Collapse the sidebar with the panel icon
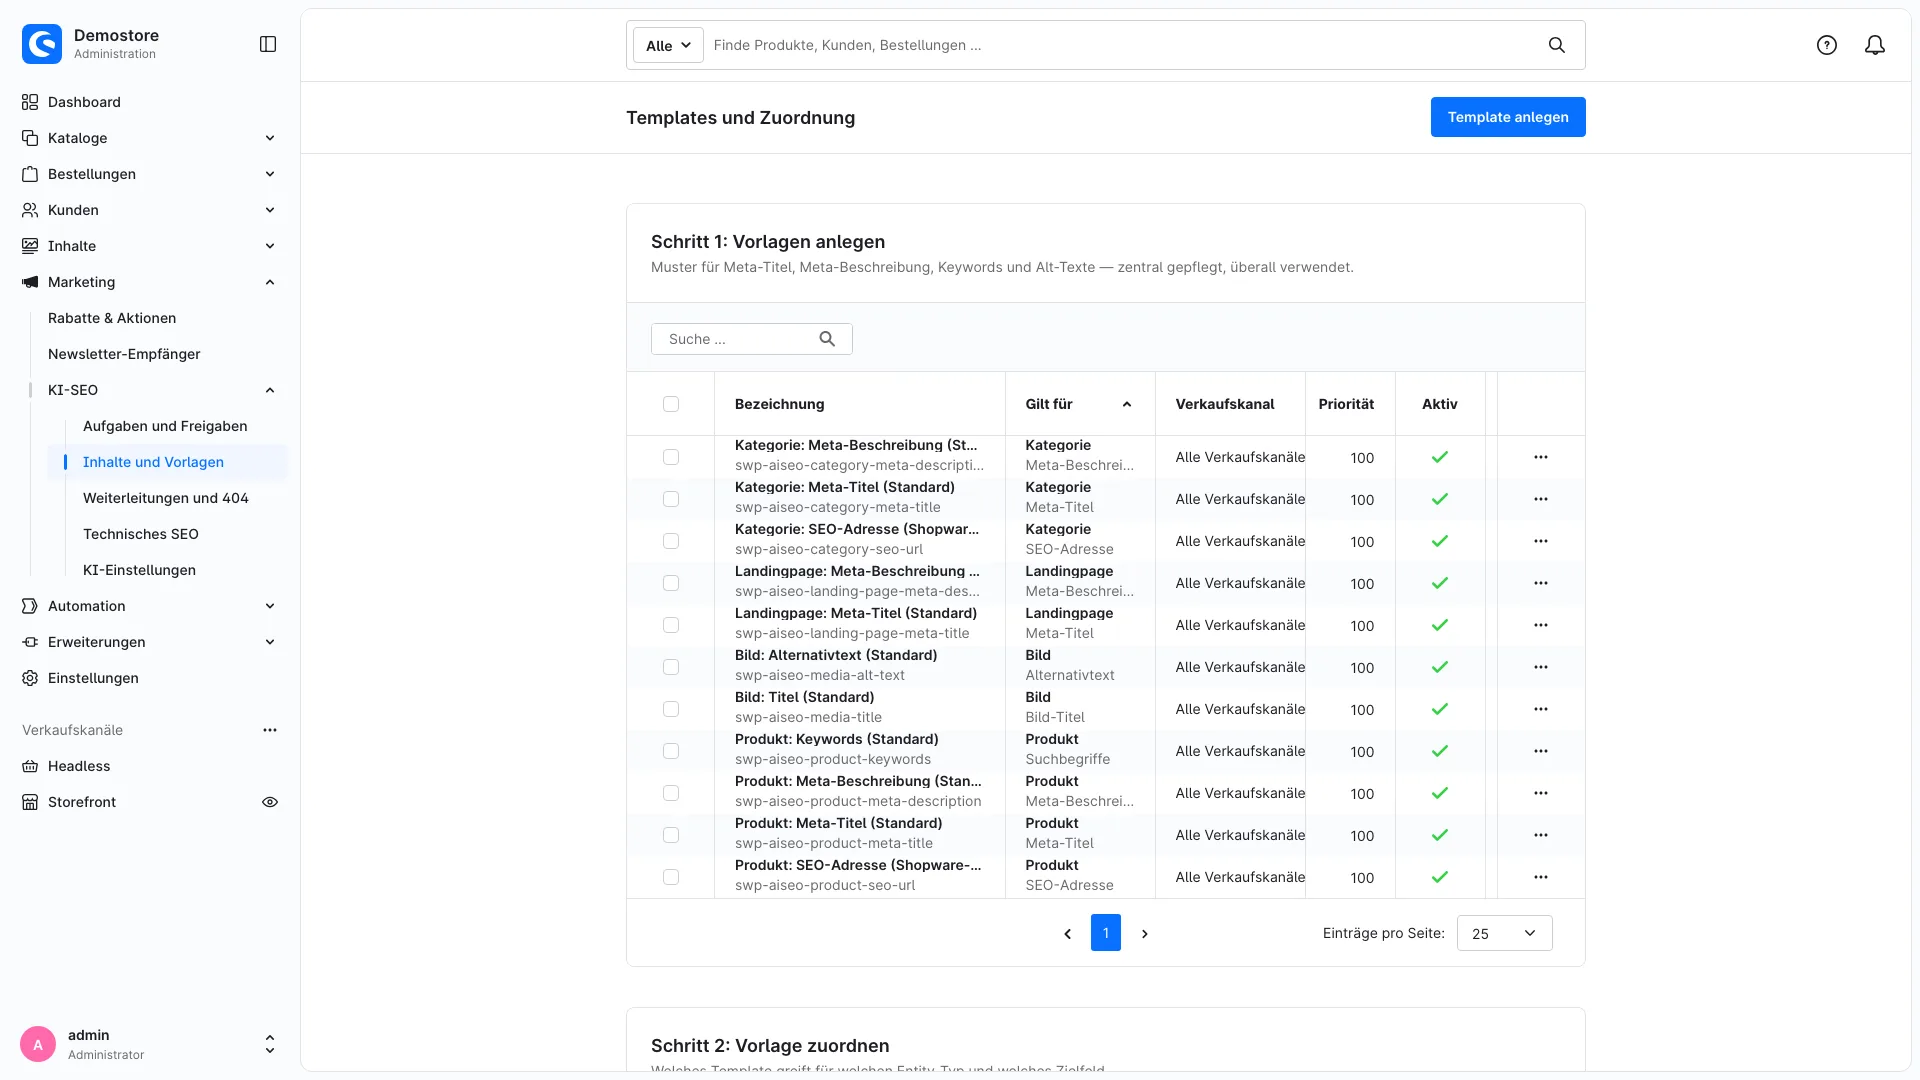 [x=268, y=44]
